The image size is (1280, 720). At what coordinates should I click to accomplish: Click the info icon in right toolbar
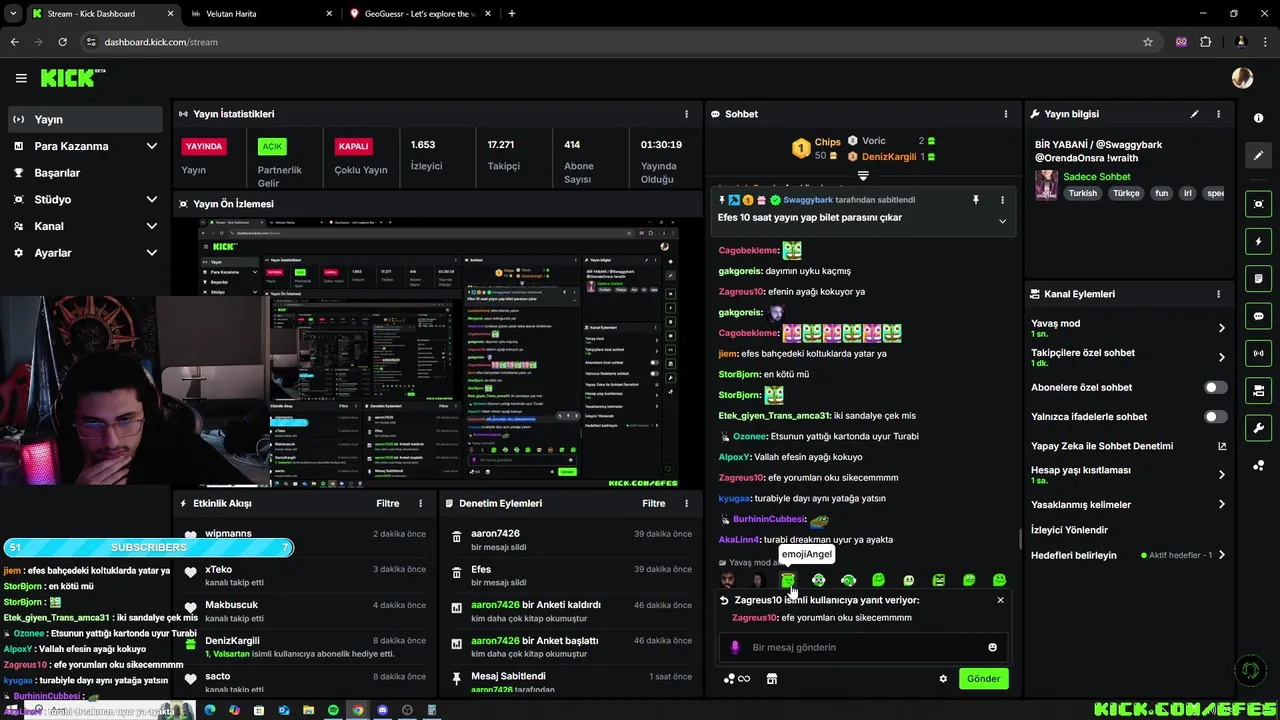(x=1258, y=118)
